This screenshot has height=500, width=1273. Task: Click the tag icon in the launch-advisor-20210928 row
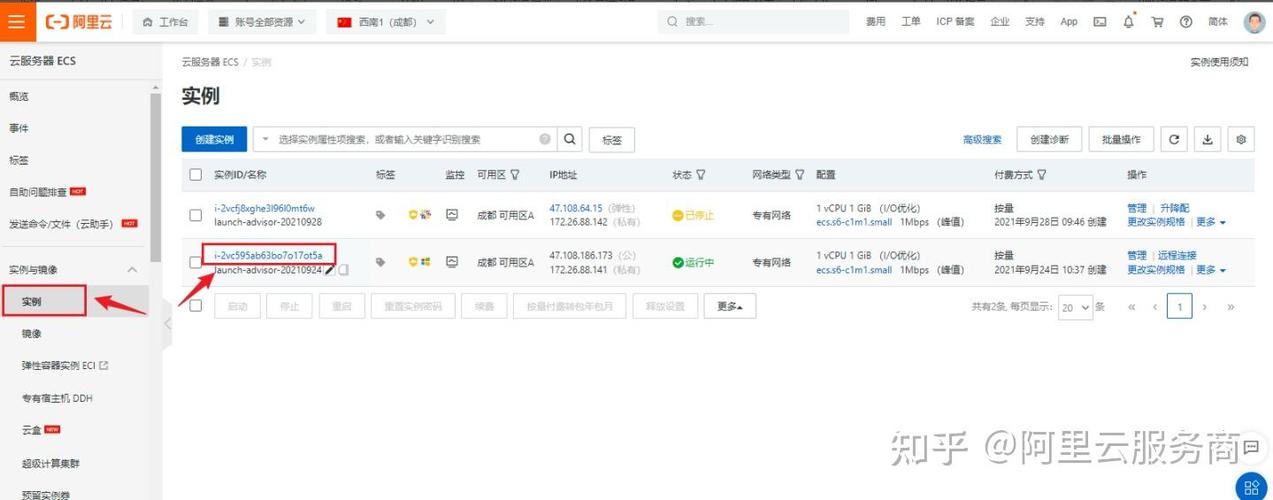[x=380, y=215]
